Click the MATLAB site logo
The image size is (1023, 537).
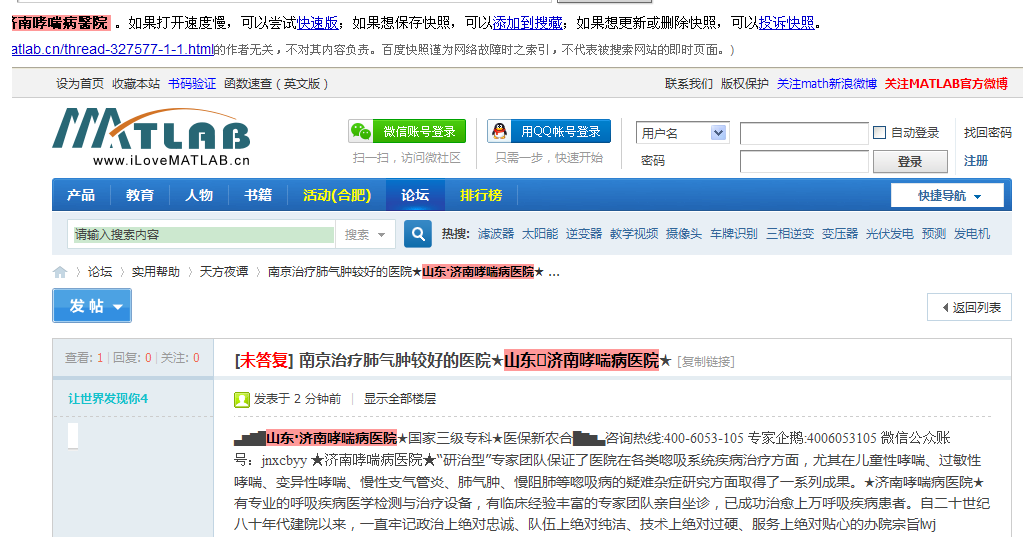point(151,137)
